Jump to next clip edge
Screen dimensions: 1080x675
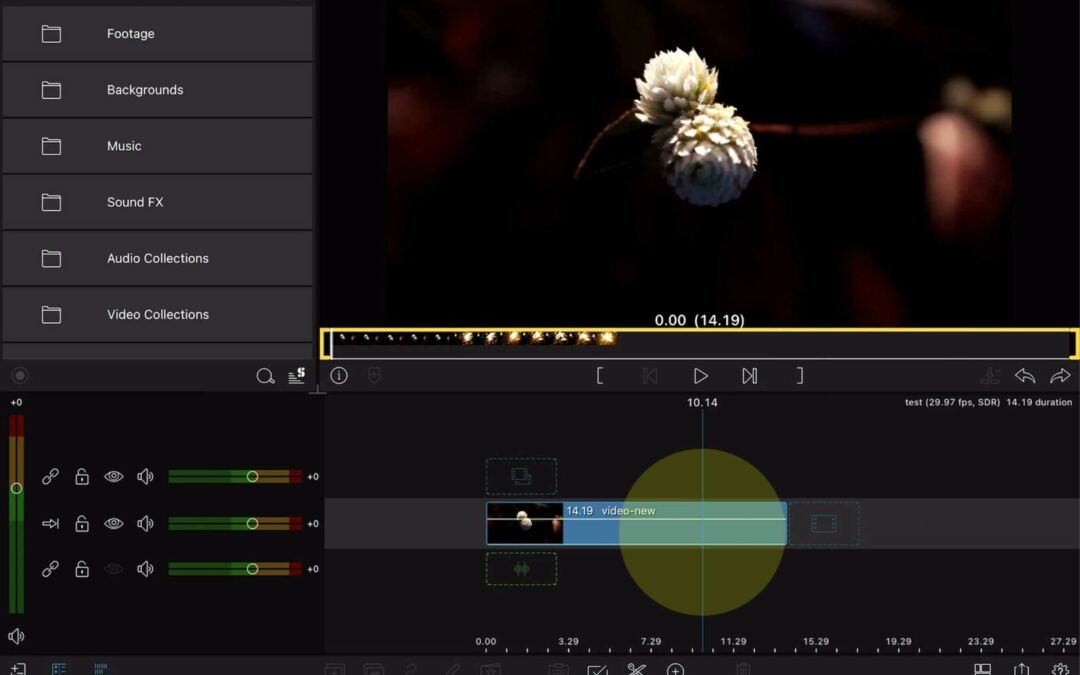749,376
